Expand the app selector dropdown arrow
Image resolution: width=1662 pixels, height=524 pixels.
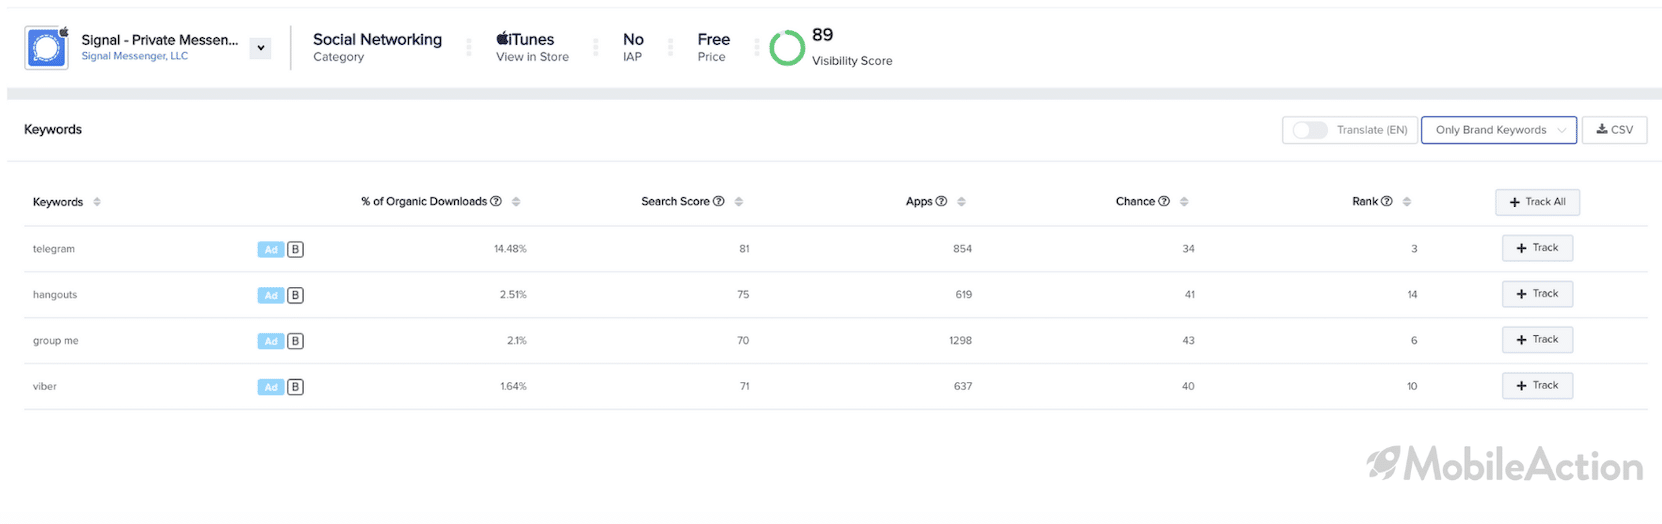coord(261,48)
